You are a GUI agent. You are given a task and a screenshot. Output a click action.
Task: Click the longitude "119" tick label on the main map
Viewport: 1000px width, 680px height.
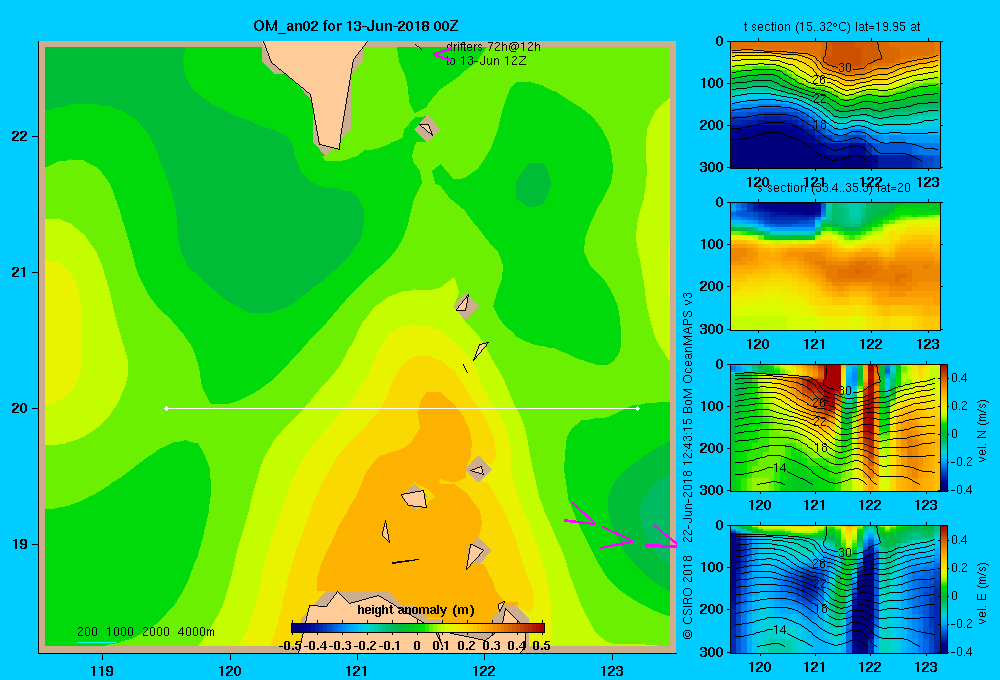pos(102,670)
